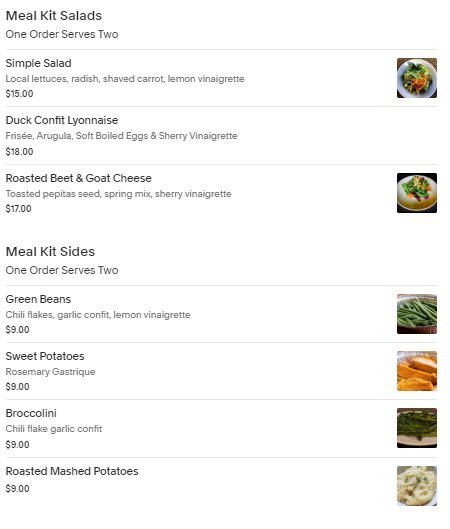Screen dimensions: 450x529
Task: View the Sweet Potatoes thumbnail image
Action: tap(417, 371)
